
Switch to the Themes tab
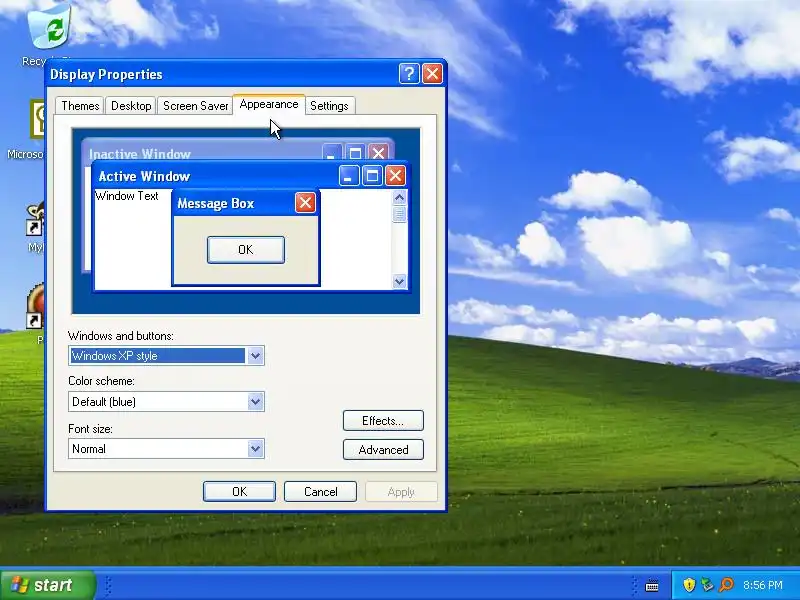[x=80, y=106]
